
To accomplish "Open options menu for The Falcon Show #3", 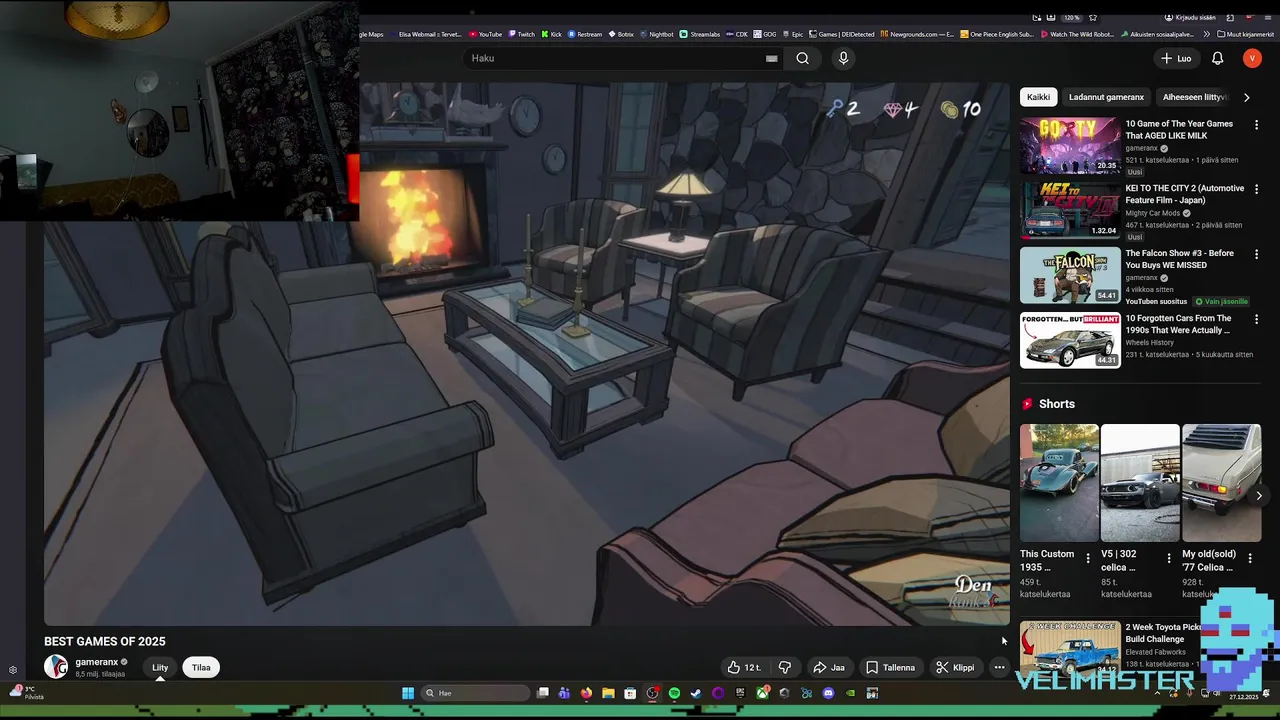I will 1257,254.
